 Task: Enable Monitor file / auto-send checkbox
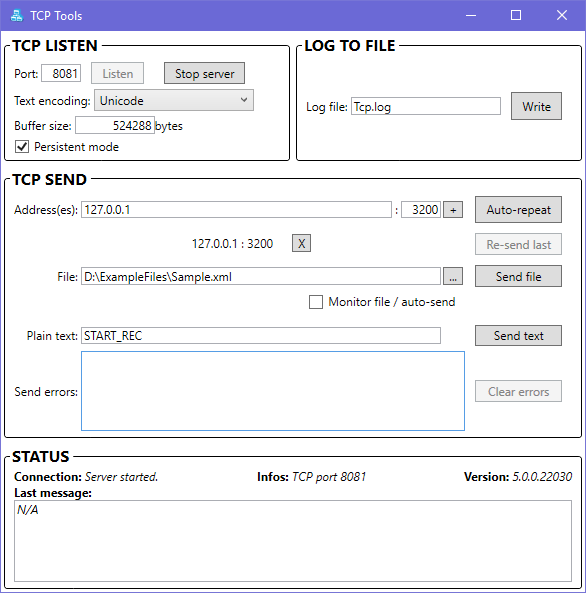point(316,302)
